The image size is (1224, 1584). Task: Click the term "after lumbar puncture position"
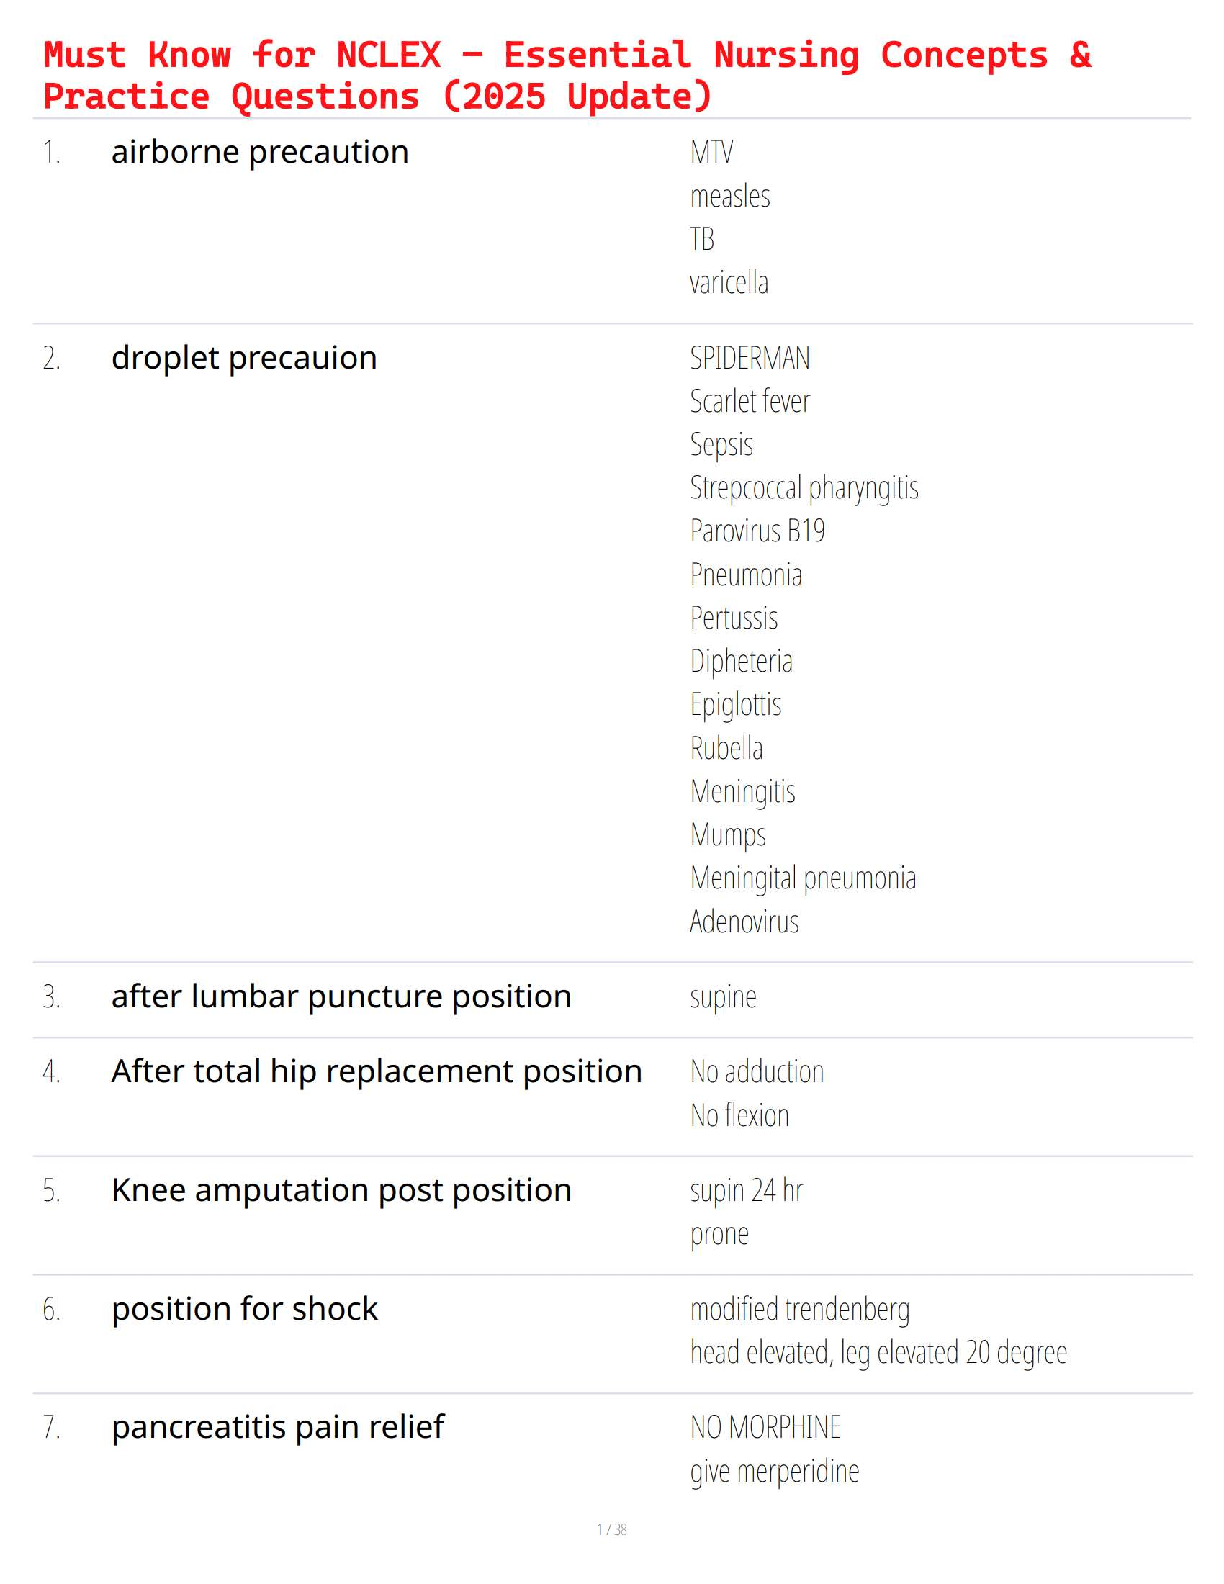pyautogui.click(x=341, y=997)
